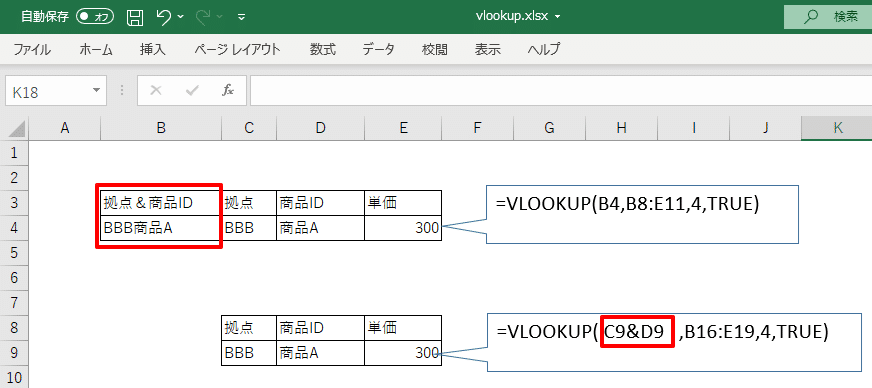Open the ページ レイアウト tab

237,50
